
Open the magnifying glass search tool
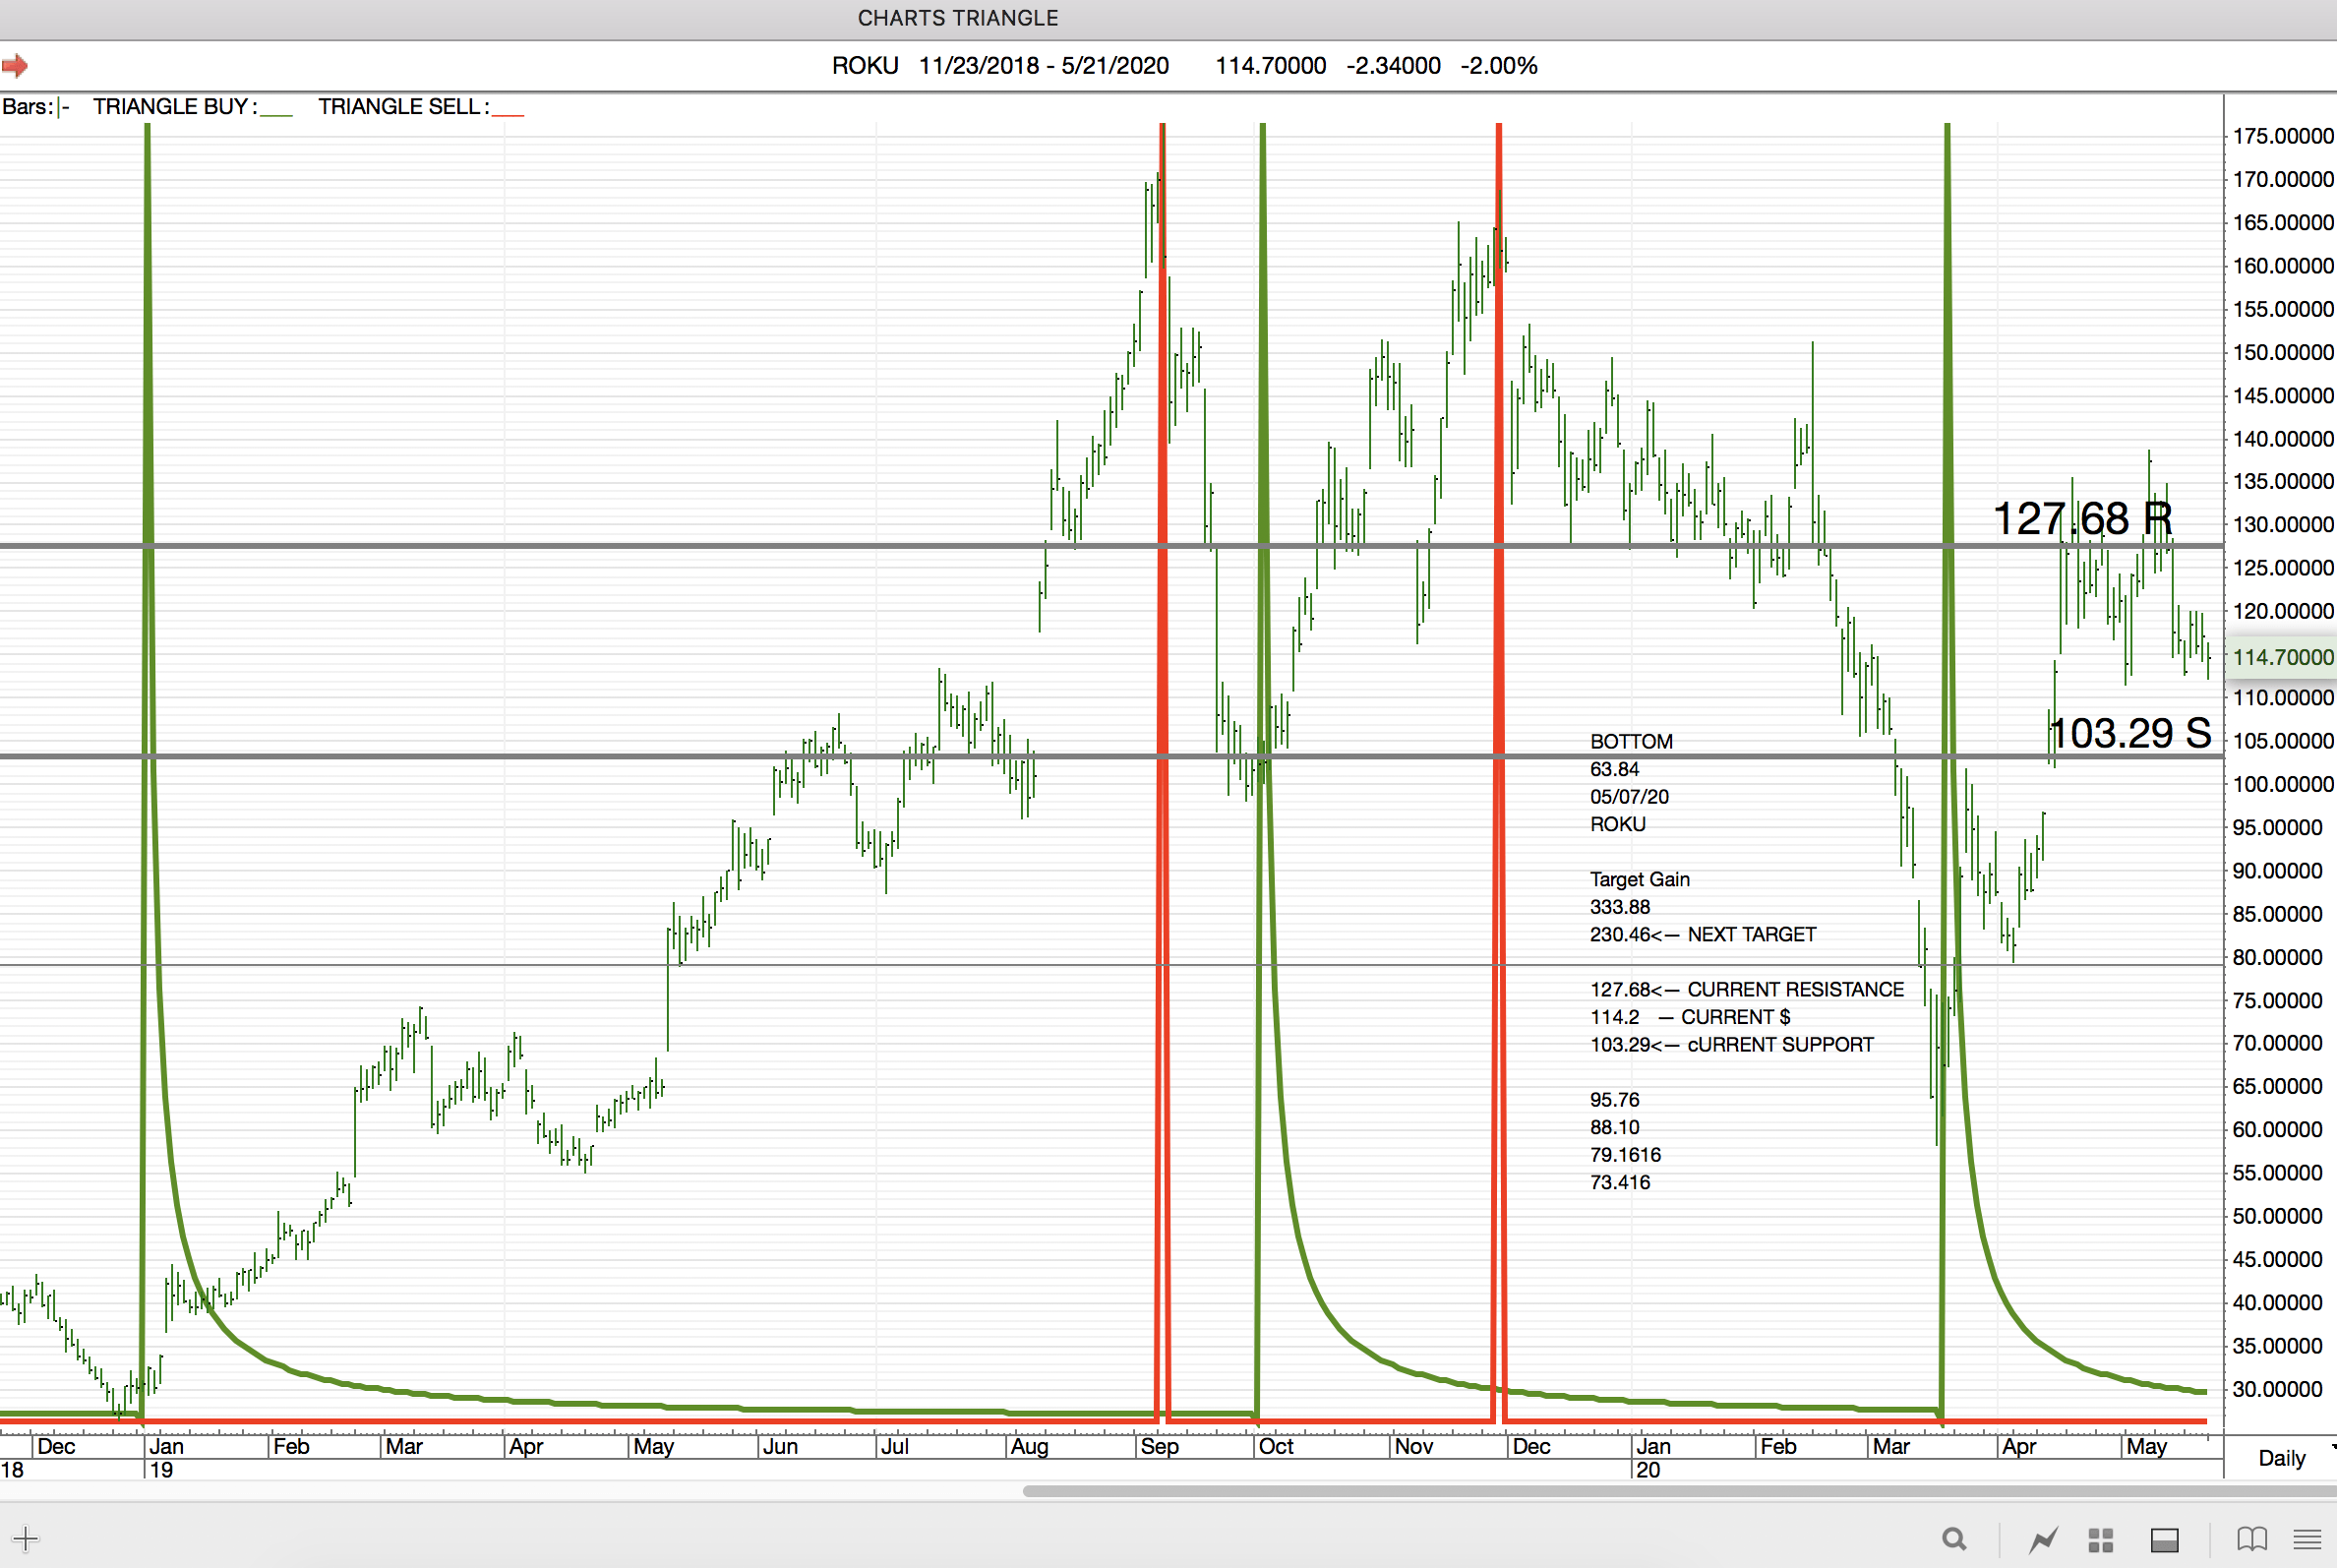click(x=1954, y=1539)
